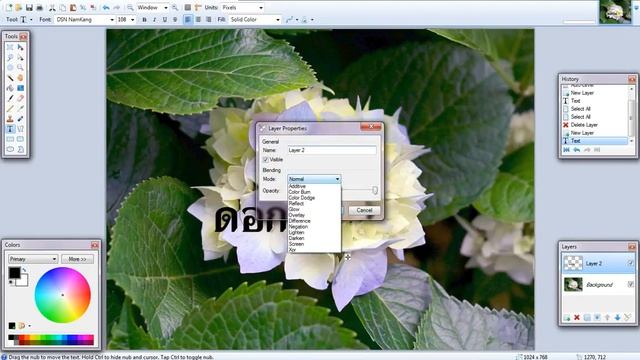Select the Eraser tool
This screenshot has width=640, height=360.
tap(20, 98)
